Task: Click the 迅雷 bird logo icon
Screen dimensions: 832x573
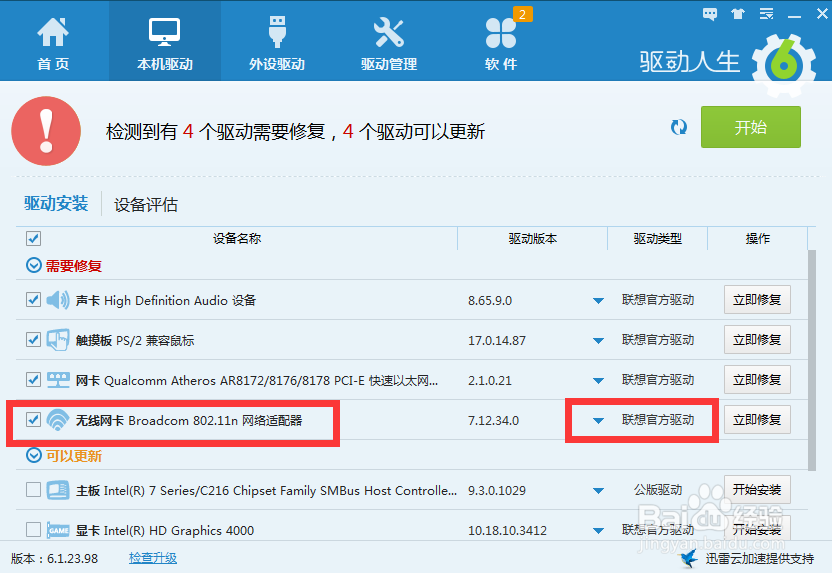Action: point(689,558)
